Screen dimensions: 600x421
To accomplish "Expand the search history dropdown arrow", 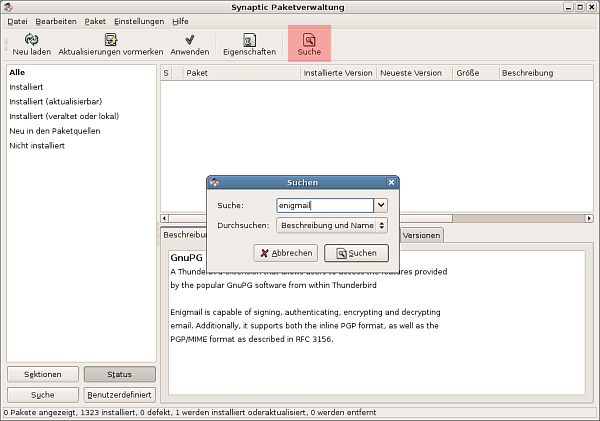I will click(x=381, y=205).
